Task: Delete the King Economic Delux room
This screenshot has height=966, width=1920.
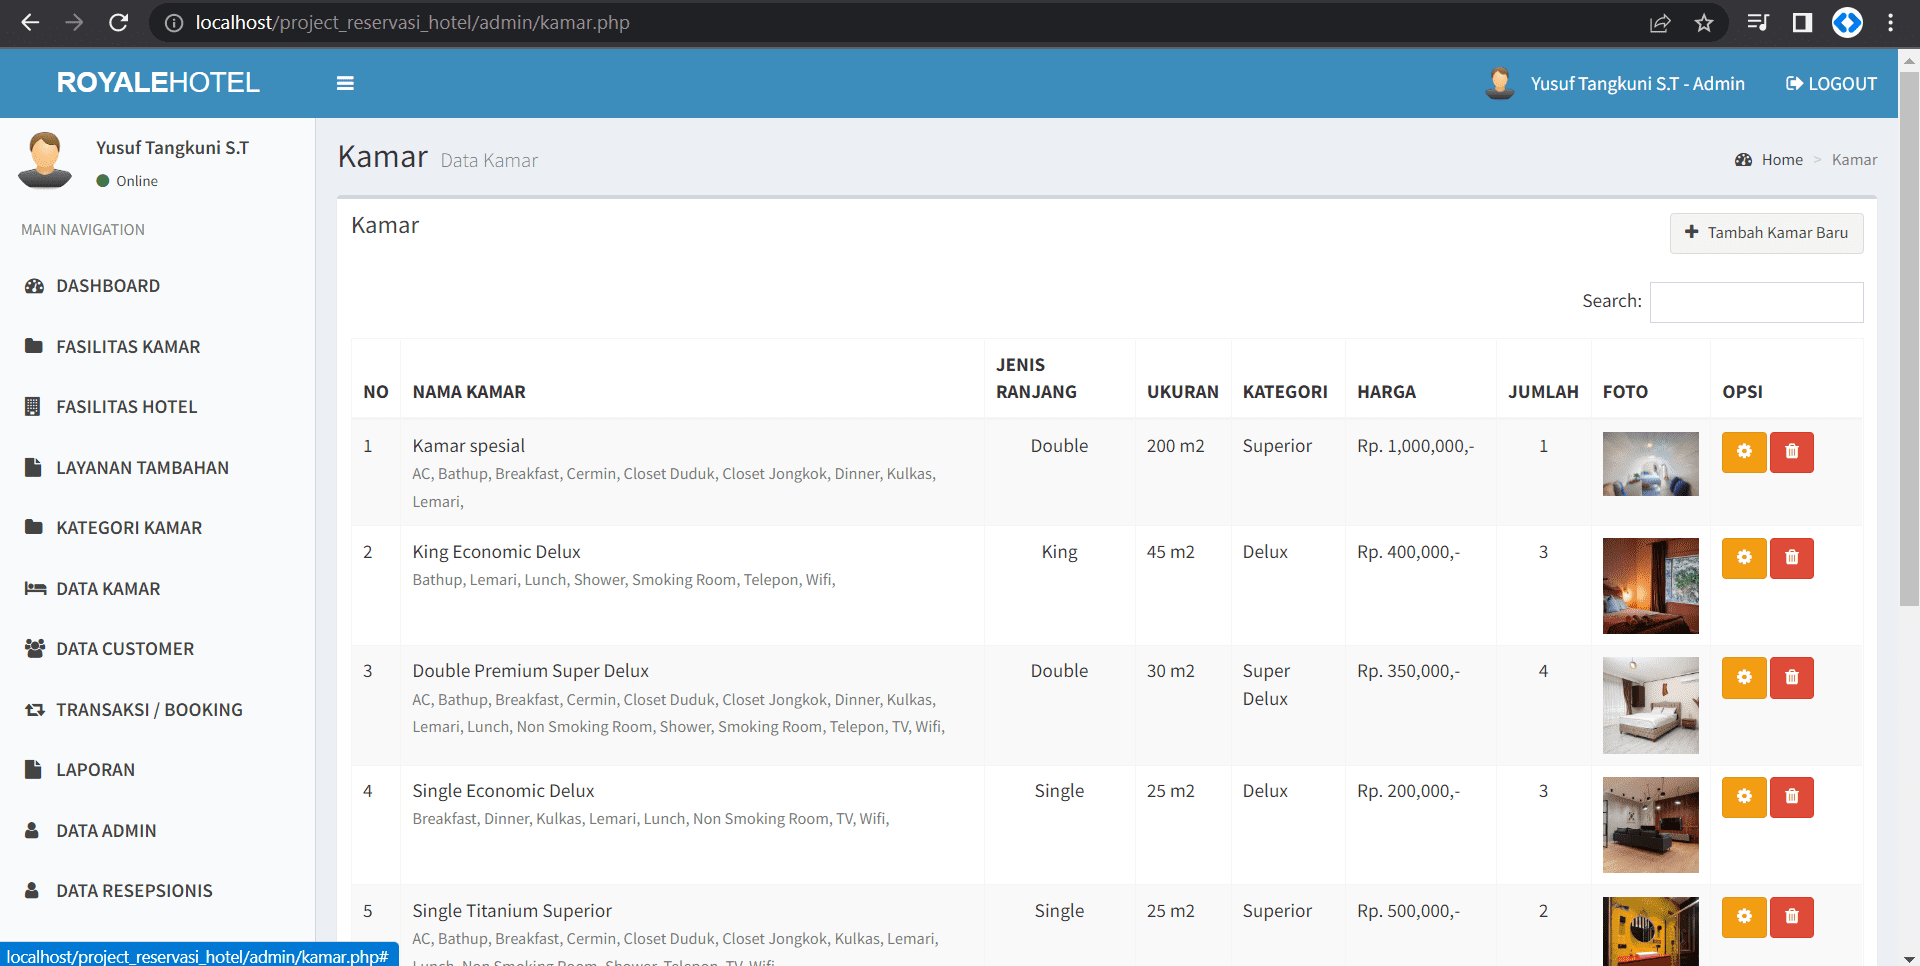Action: pos(1791,558)
